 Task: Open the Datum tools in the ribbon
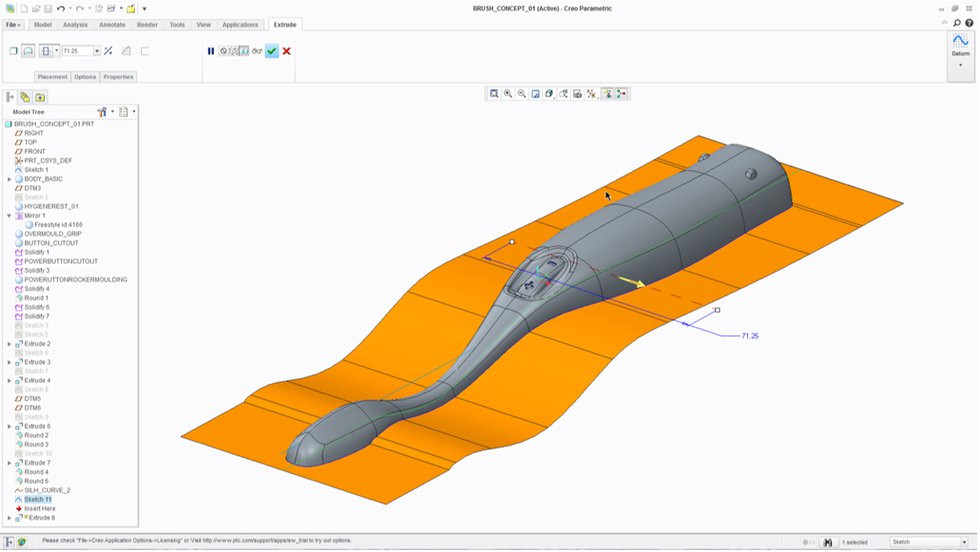(960, 49)
